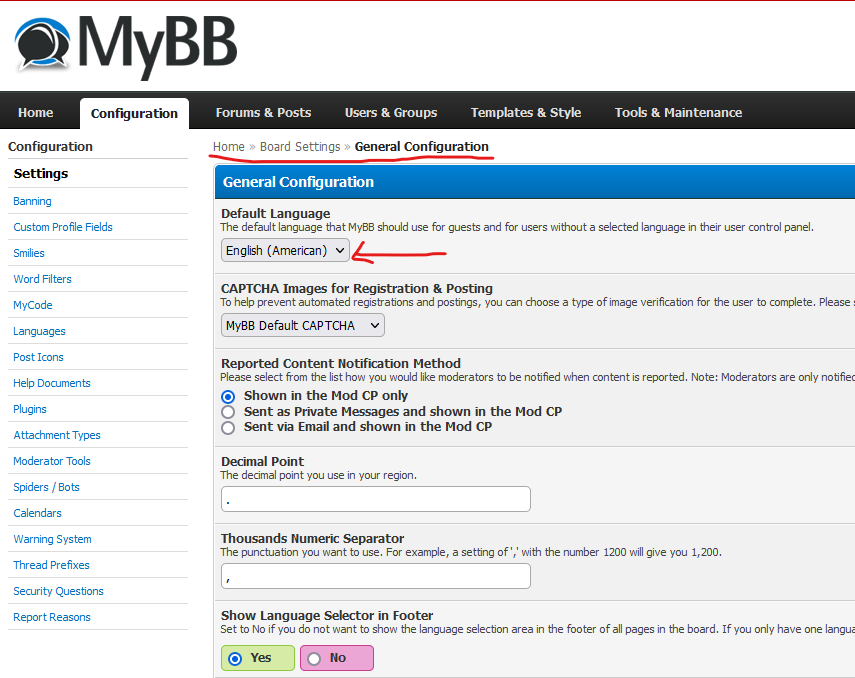Open the Banning sidebar link
The height and width of the screenshot is (678, 855).
pyautogui.click(x=32, y=201)
